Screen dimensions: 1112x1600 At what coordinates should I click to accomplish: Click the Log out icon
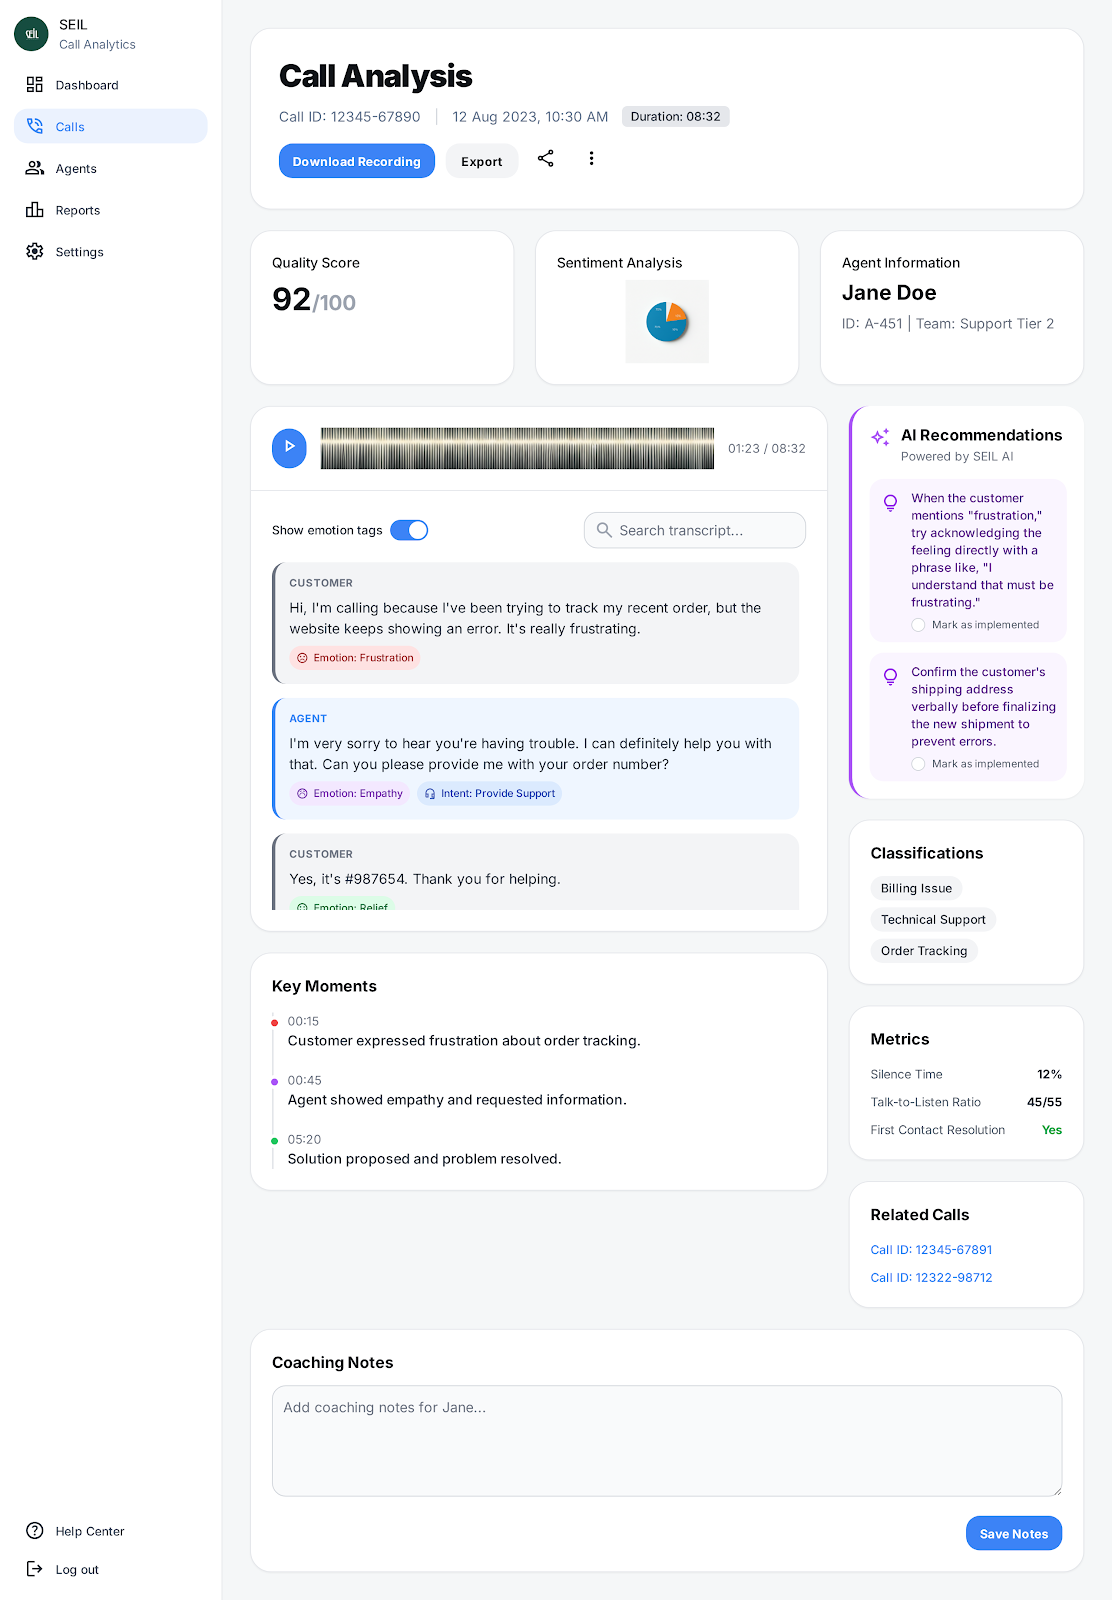pyautogui.click(x=35, y=1568)
